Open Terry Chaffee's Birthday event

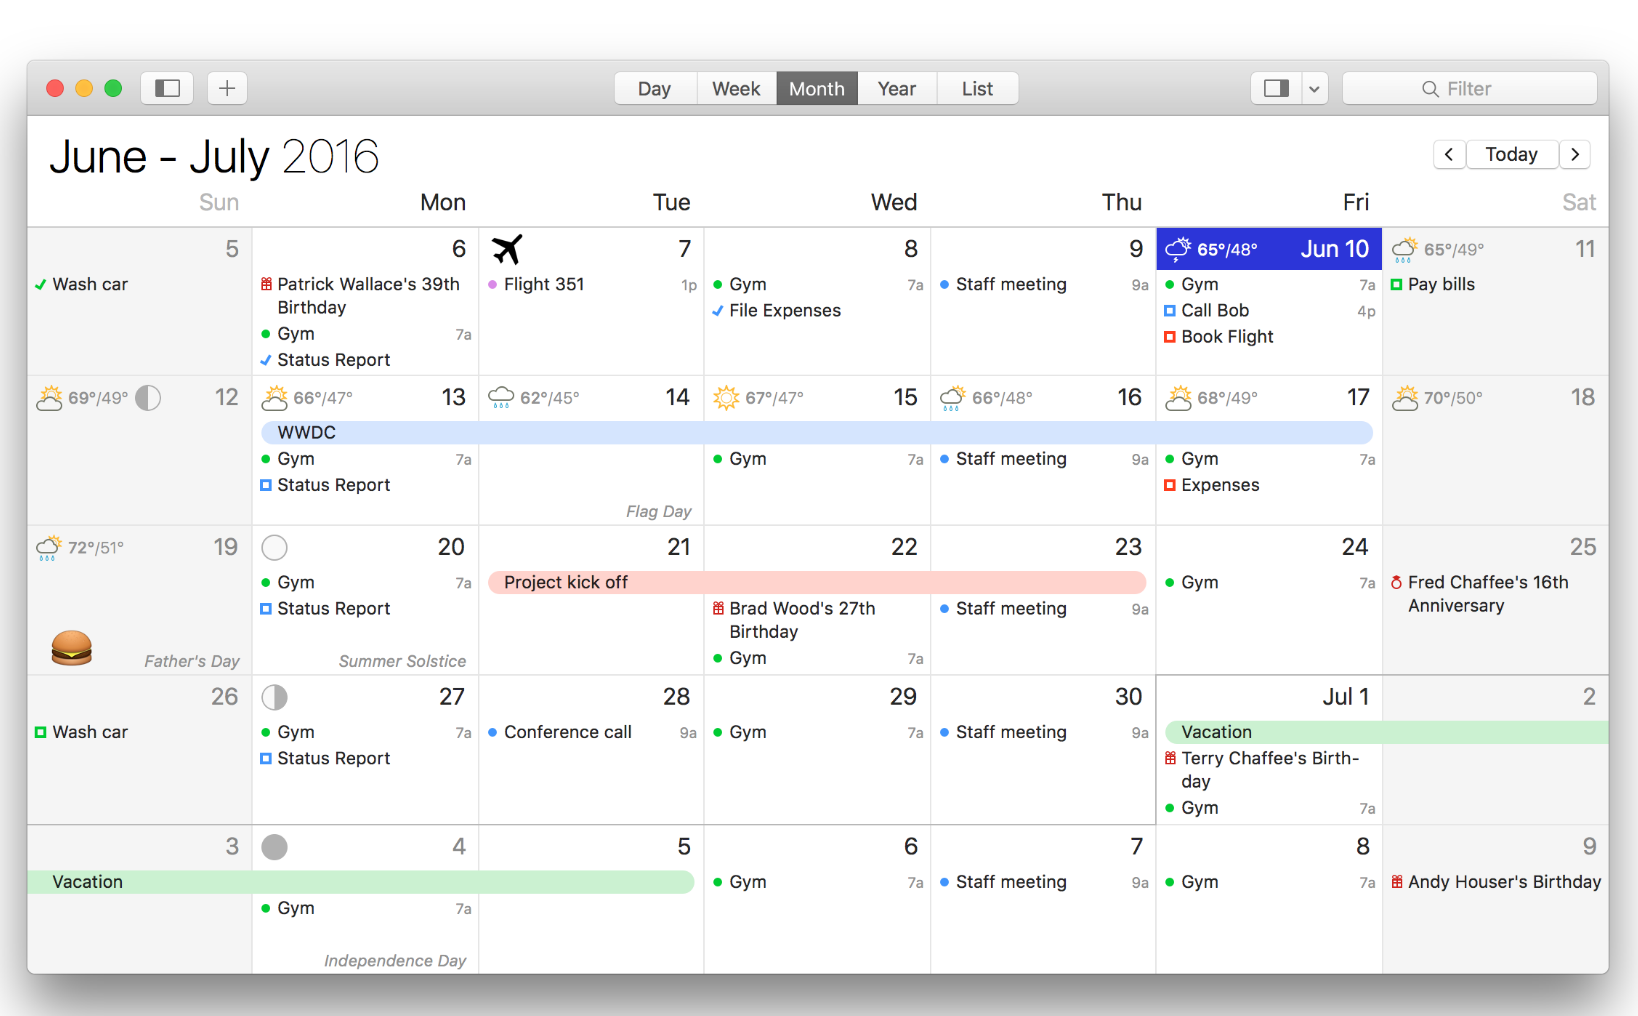click(1270, 770)
